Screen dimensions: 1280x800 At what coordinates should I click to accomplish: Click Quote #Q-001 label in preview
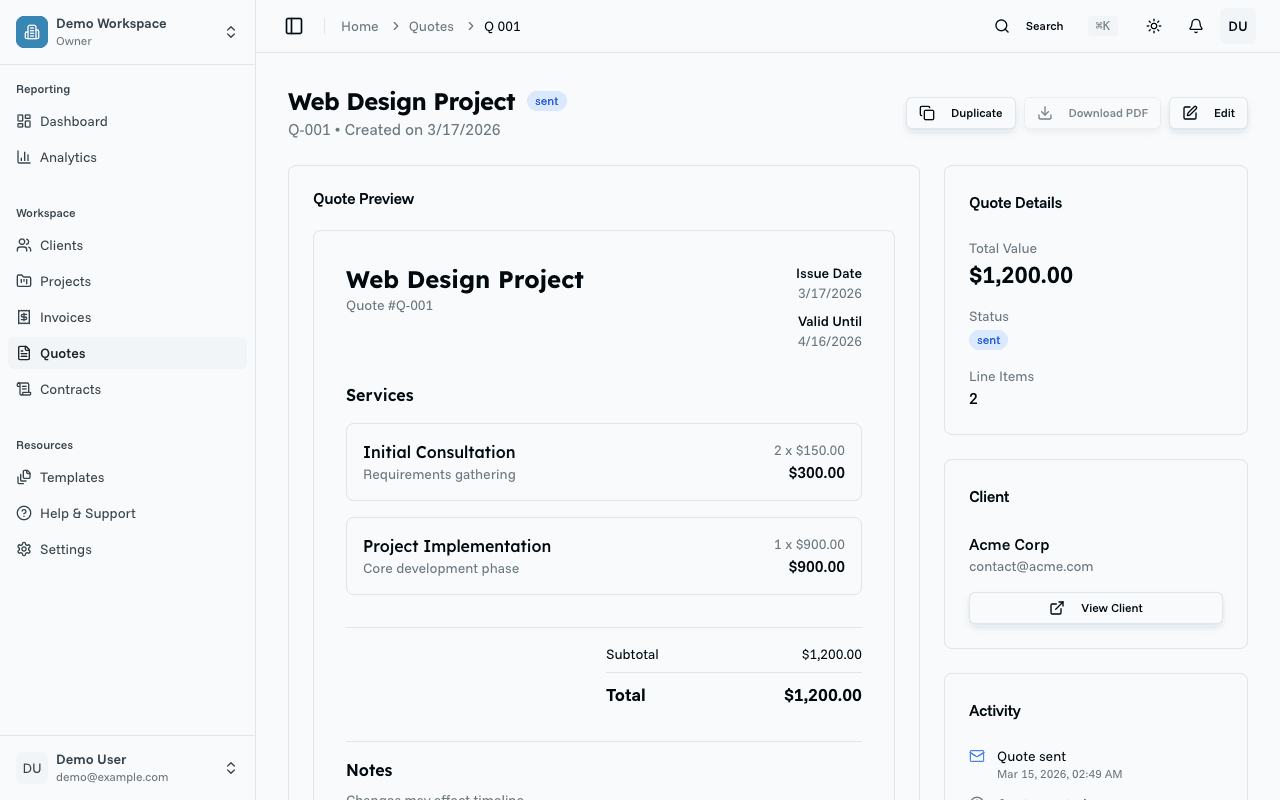click(x=390, y=305)
